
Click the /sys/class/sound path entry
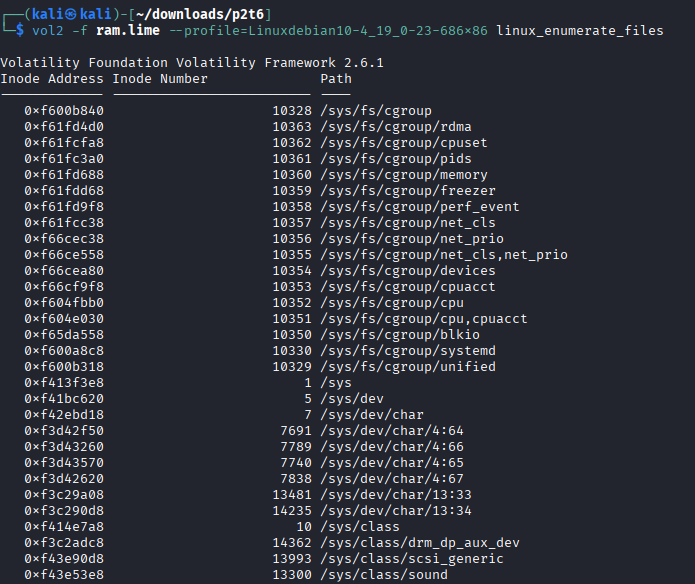click(x=380, y=575)
